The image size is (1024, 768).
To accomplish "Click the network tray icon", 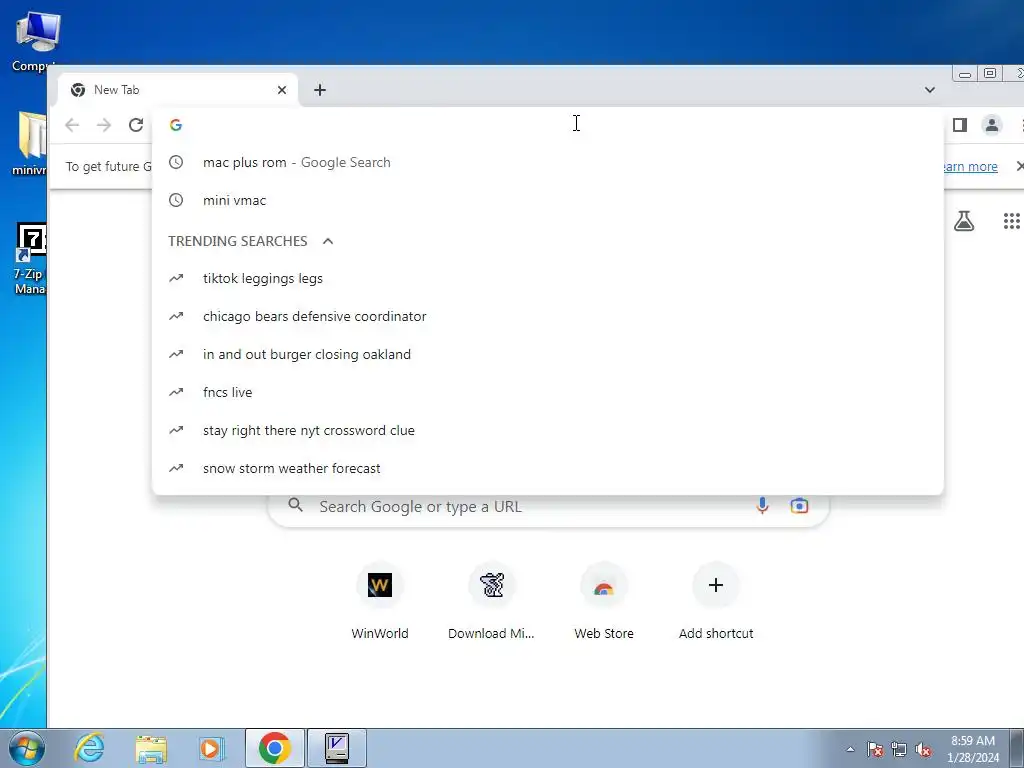I will click(x=899, y=749).
